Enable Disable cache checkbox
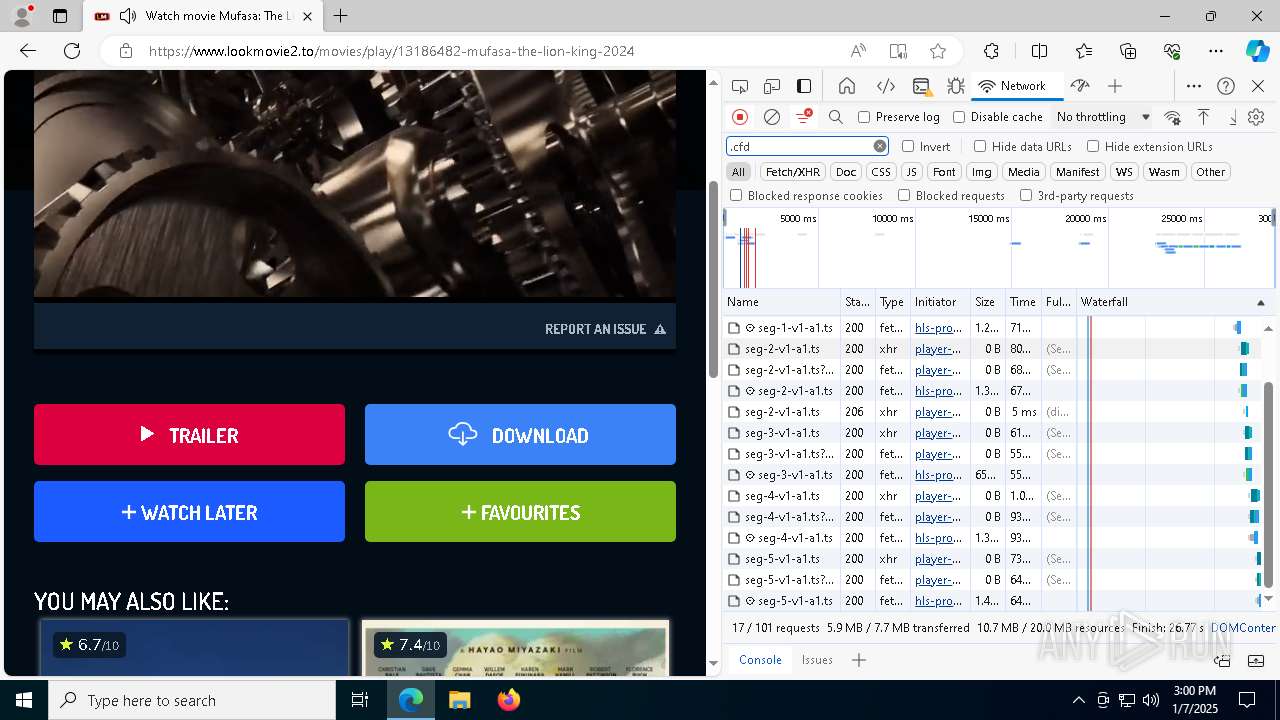This screenshot has width=1280, height=720. click(959, 117)
